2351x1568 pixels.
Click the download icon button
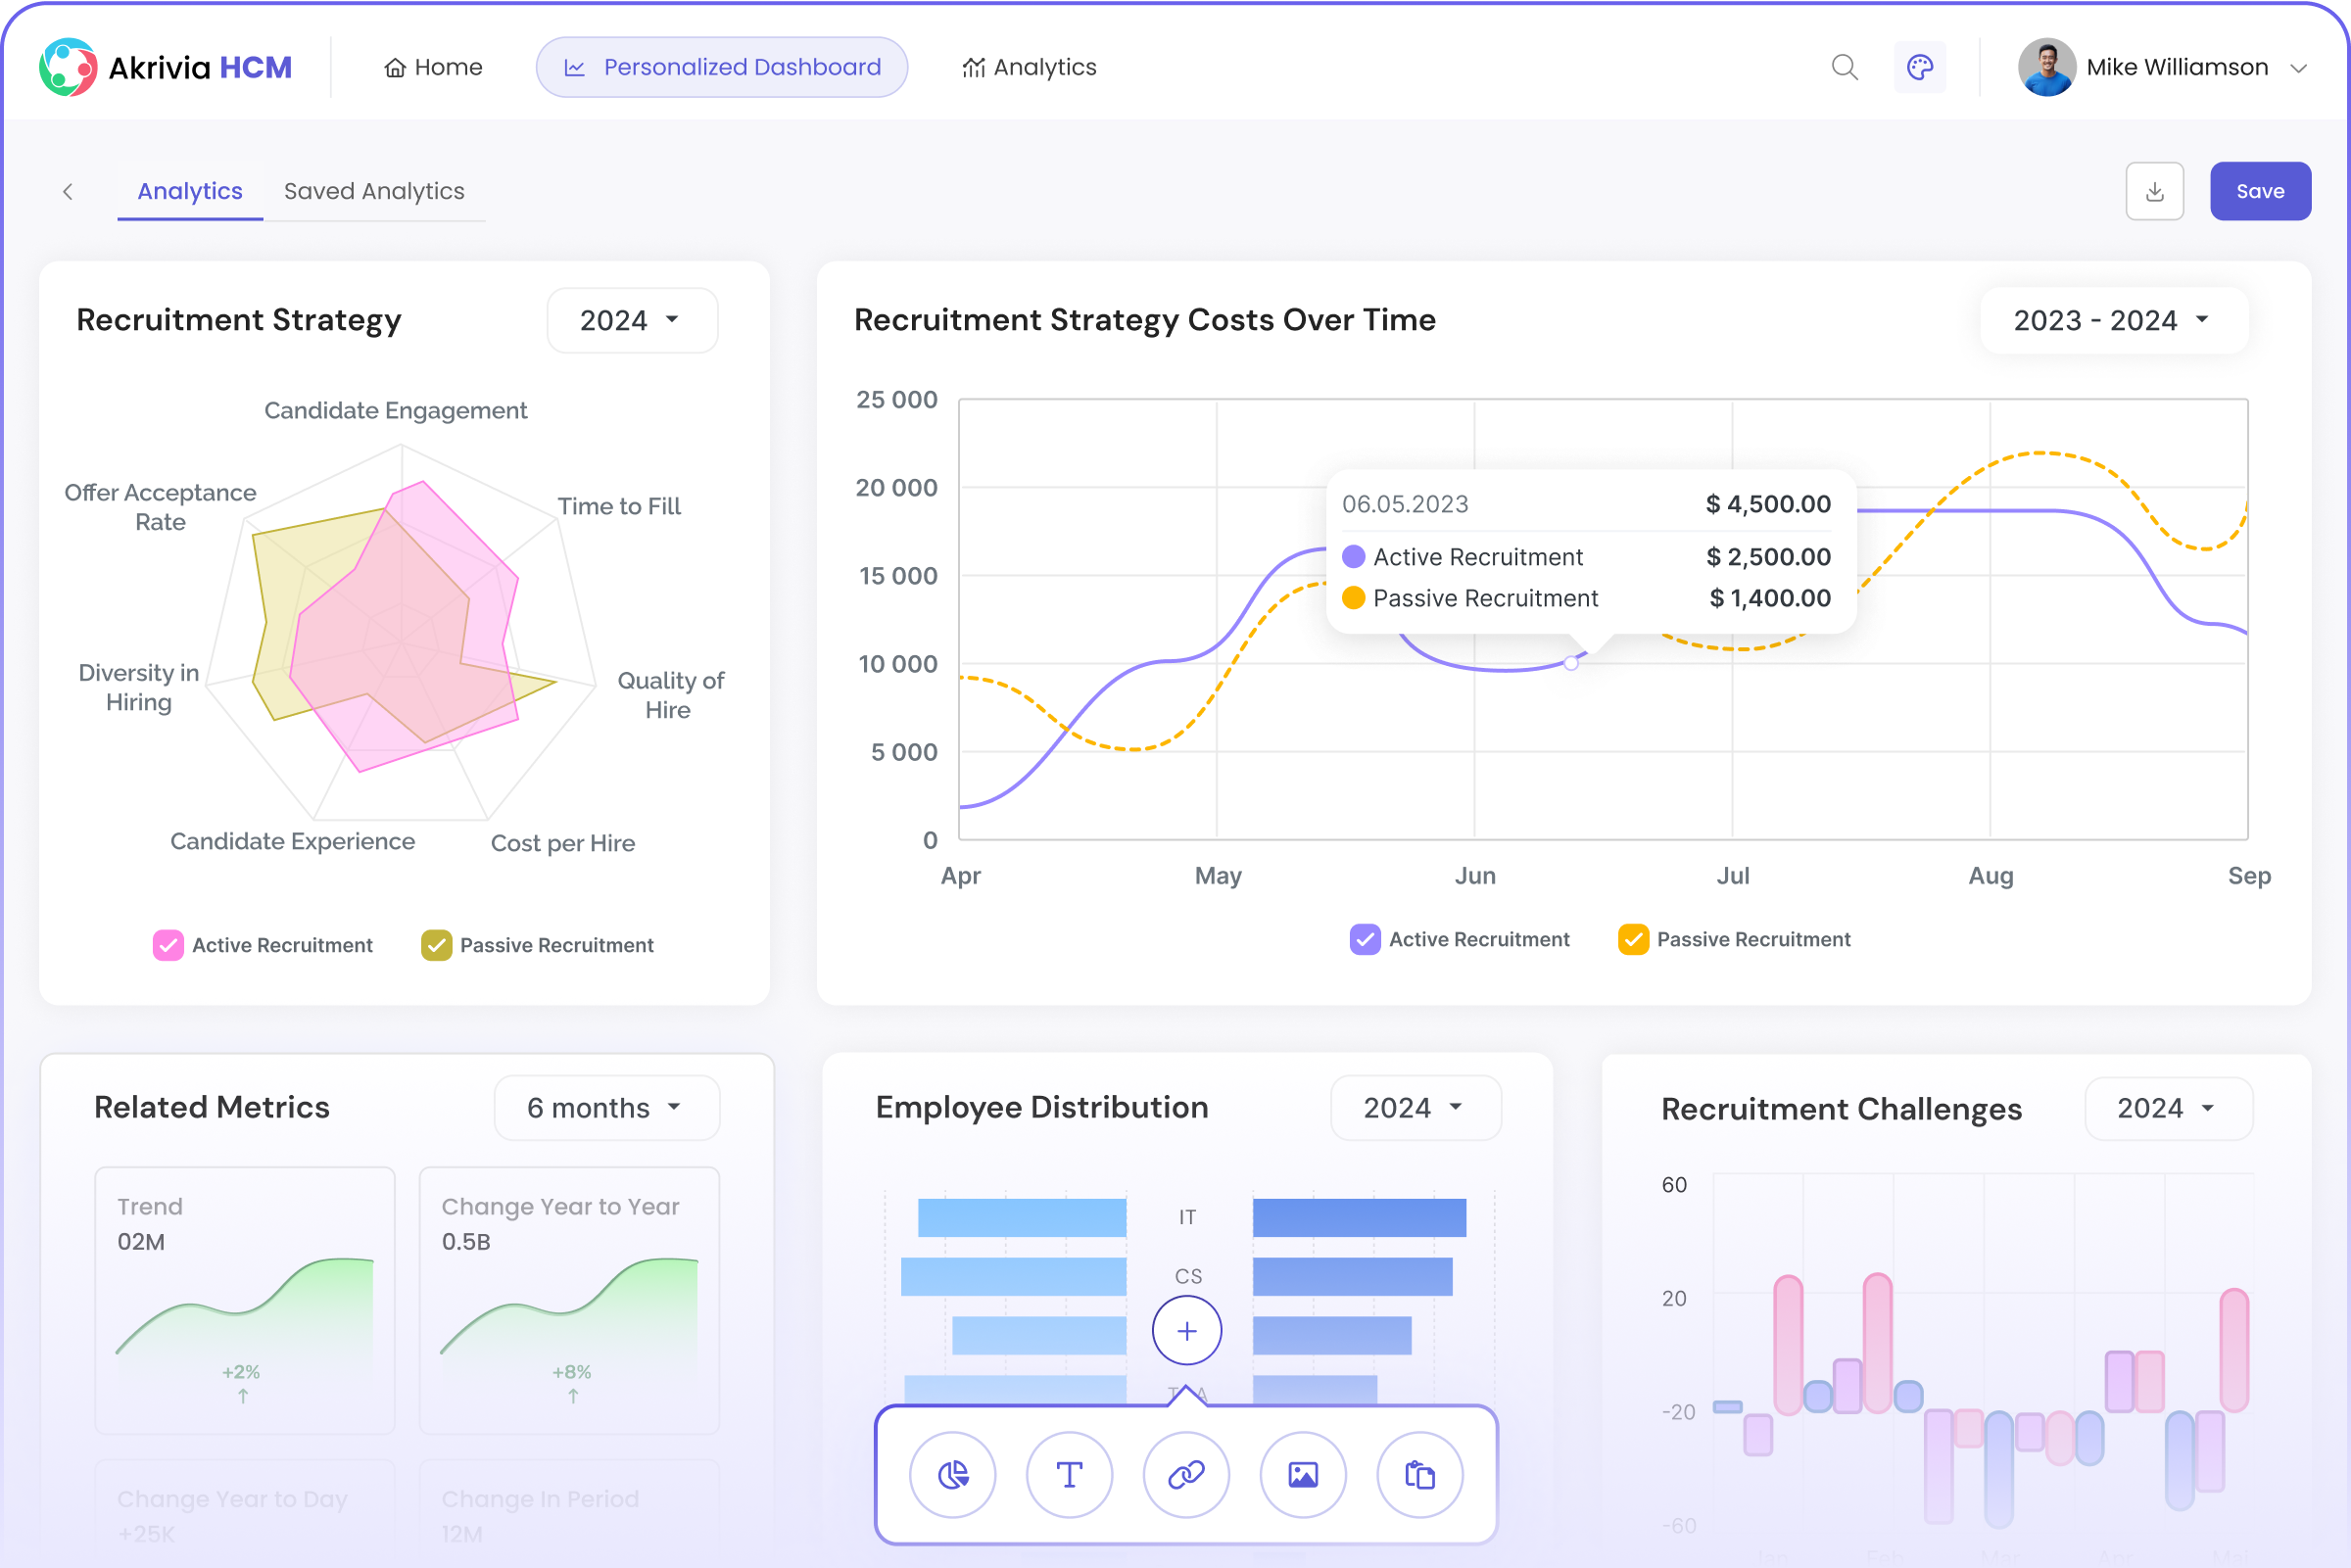coord(2154,191)
